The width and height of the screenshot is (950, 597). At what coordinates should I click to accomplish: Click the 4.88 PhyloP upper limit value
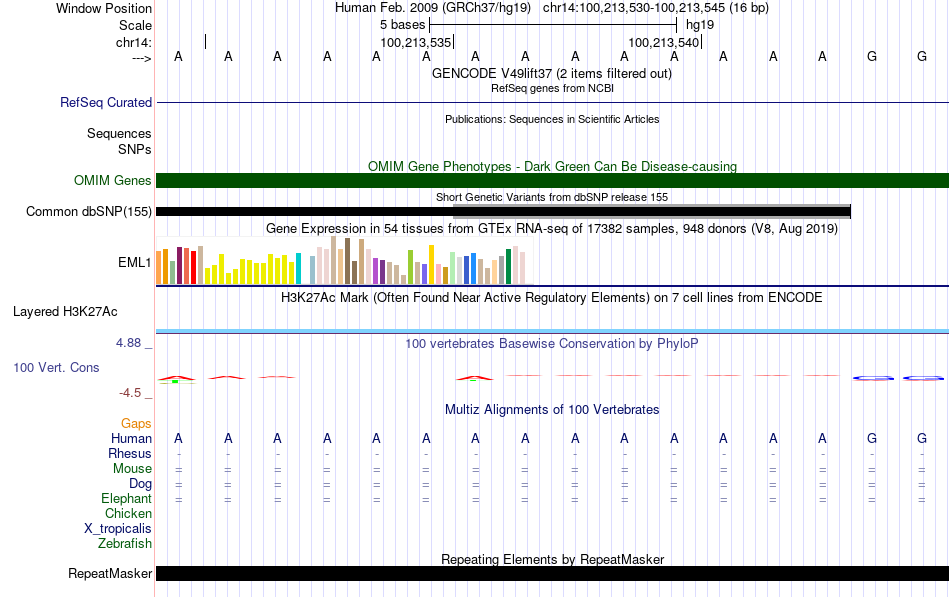click(x=128, y=343)
